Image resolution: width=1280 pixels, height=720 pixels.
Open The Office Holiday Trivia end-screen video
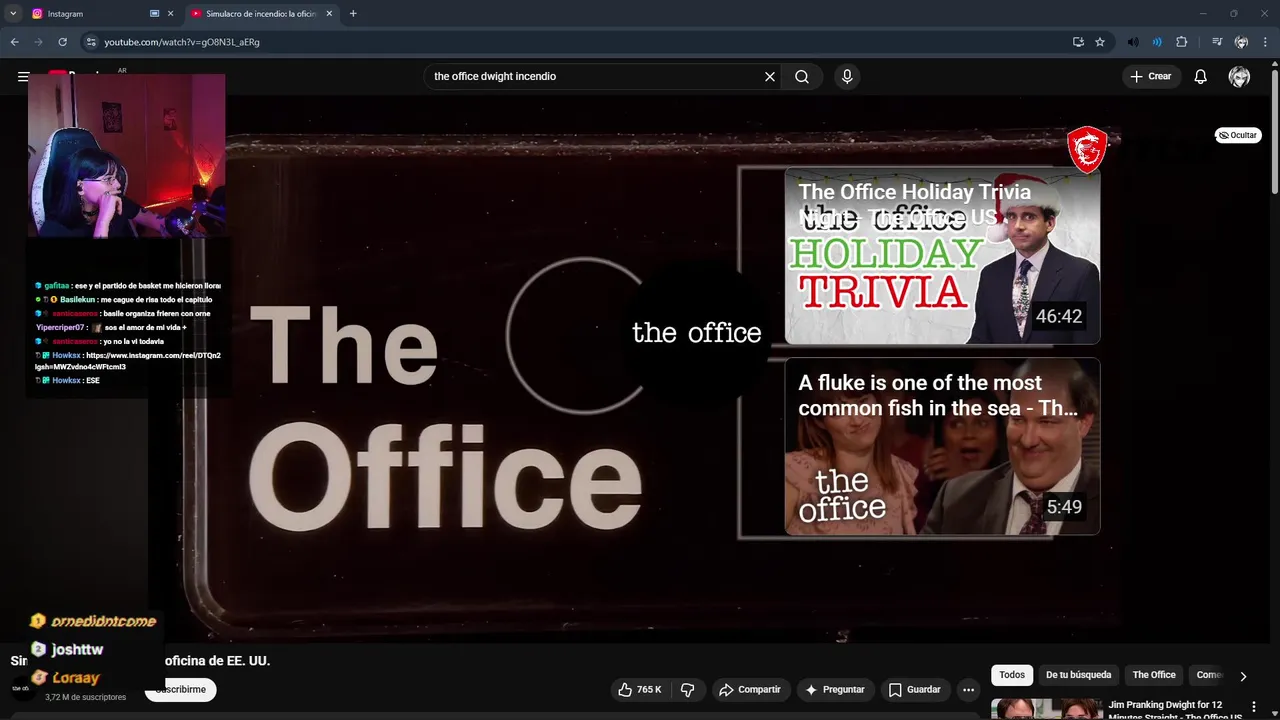[x=942, y=256]
